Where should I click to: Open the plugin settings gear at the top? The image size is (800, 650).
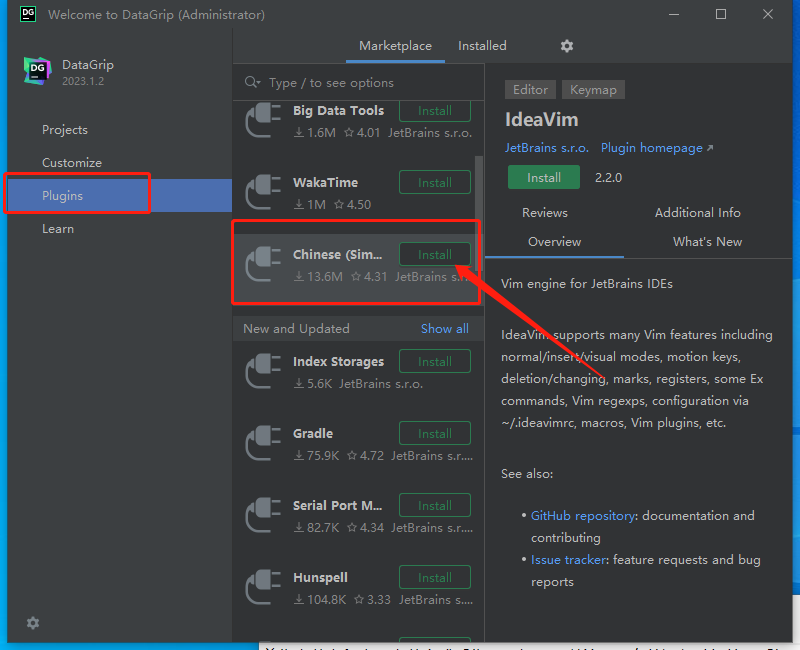pos(566,46)
